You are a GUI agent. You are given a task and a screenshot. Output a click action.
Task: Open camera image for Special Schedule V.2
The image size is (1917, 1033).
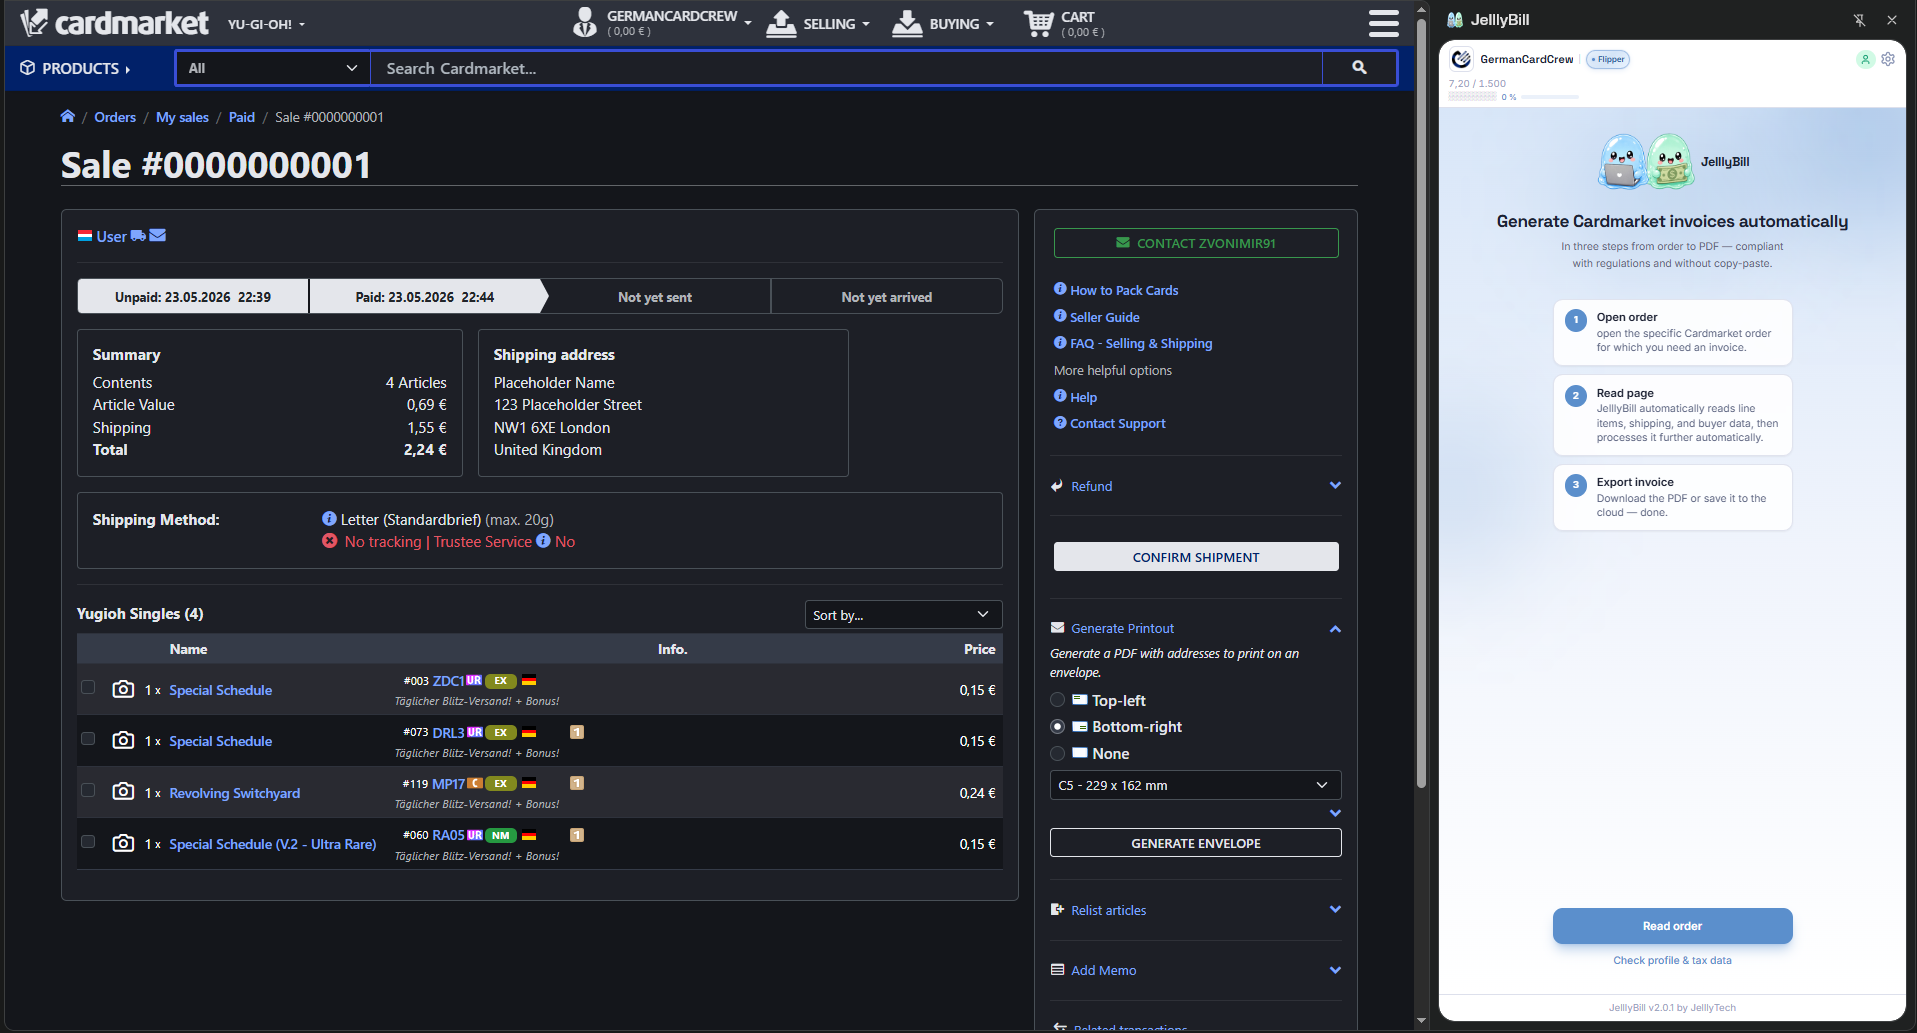(x=123, y=843)
